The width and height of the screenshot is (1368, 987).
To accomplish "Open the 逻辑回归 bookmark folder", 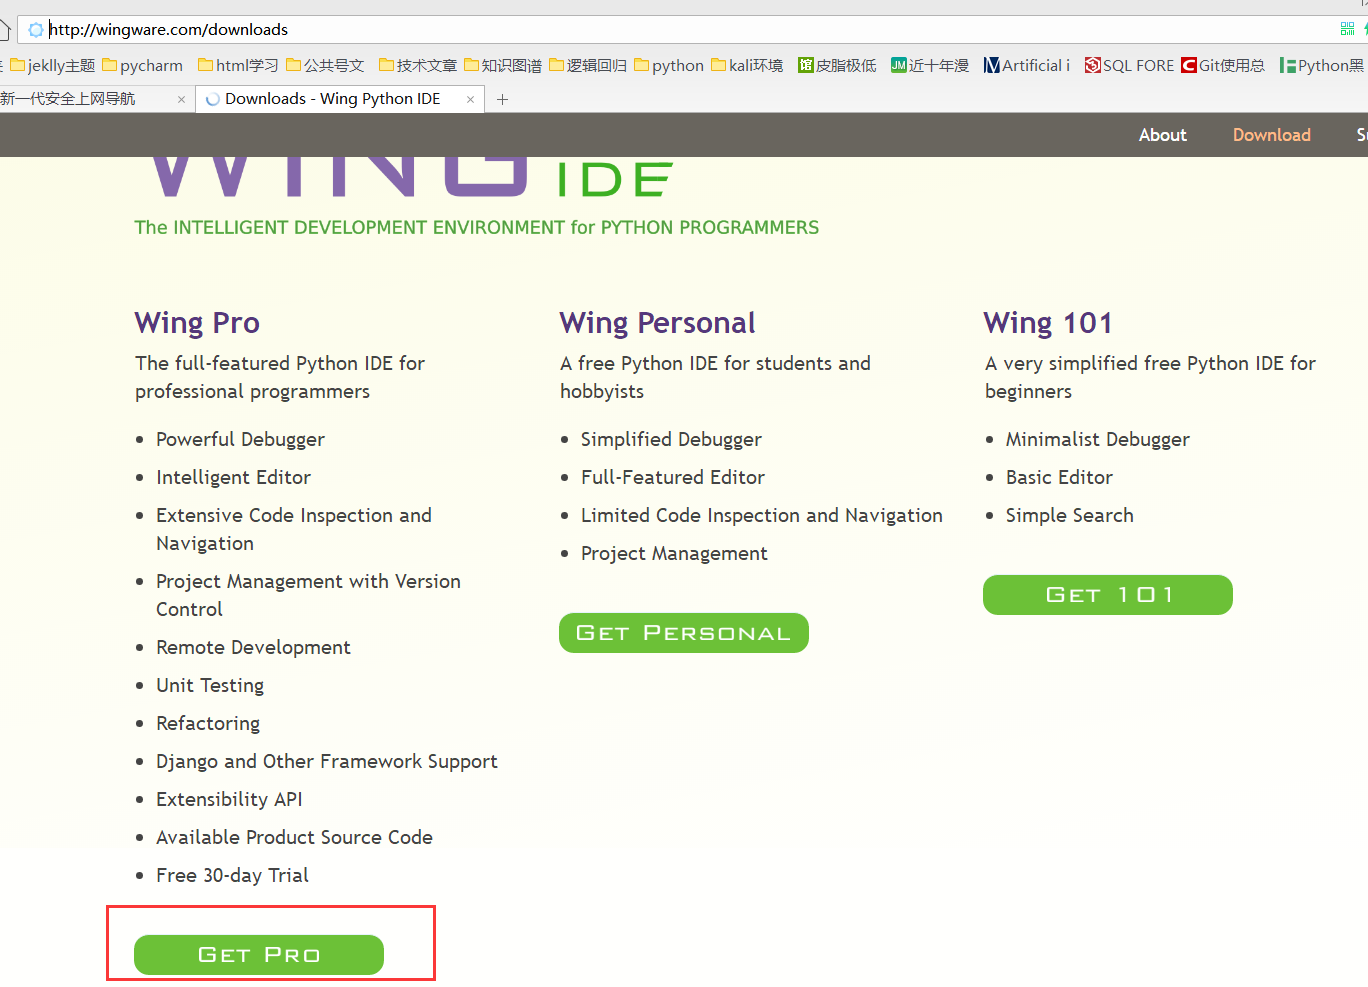I will coord(588,66).
